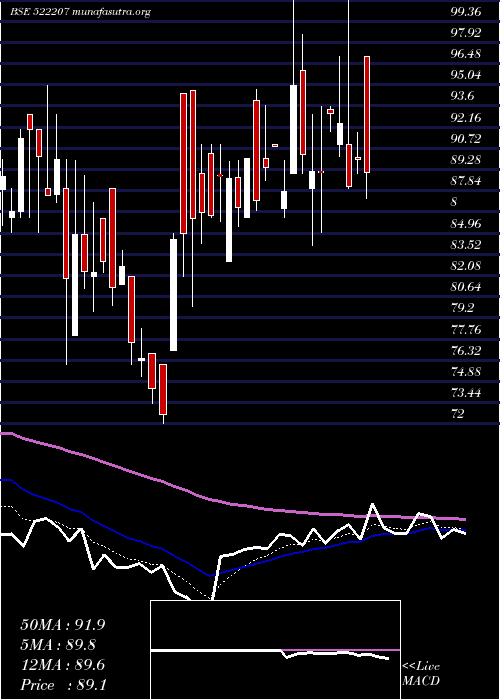Click the 5MA : 89.8 readout
500x700 pixels.
(58, 645)
